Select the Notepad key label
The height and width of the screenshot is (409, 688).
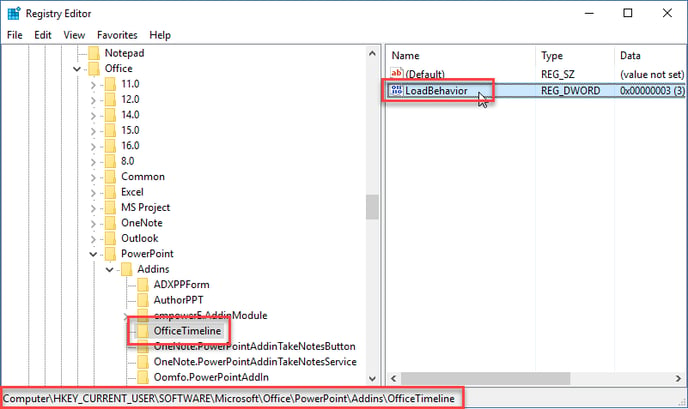pyautogui.click(x=124, y=53)
